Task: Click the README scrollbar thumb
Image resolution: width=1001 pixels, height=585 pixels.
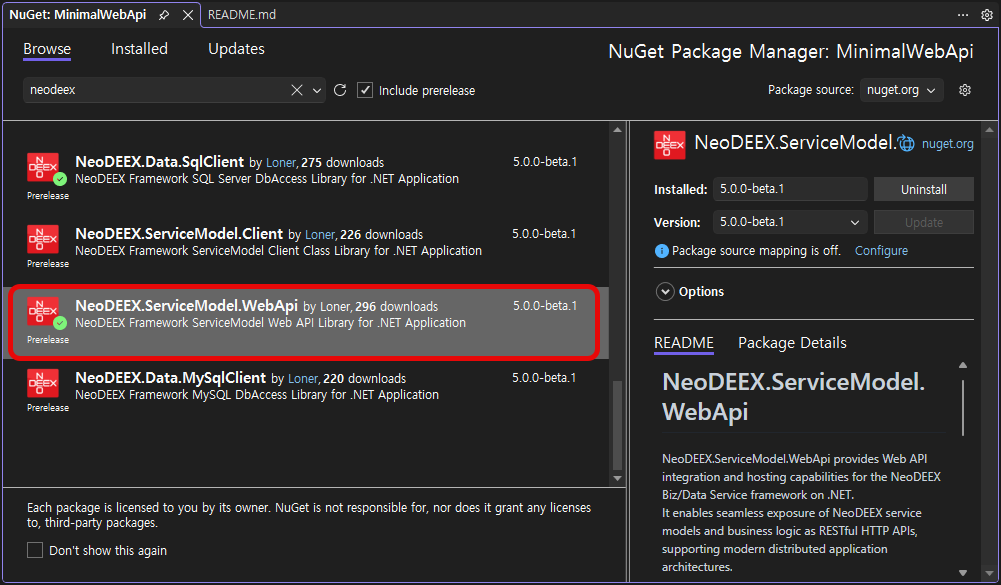Action: coord(963,408)
